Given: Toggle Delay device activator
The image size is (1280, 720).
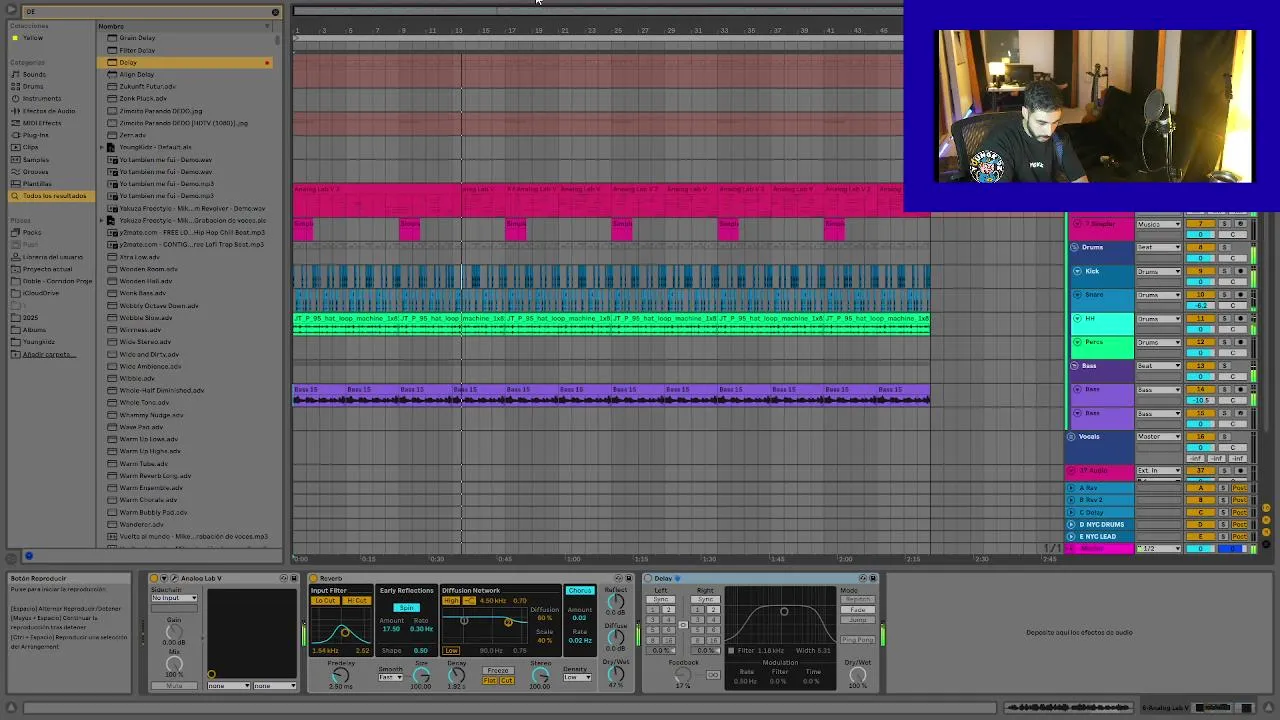Looking at the screenshot, I should pyautogui.click(x=648, y=578).
